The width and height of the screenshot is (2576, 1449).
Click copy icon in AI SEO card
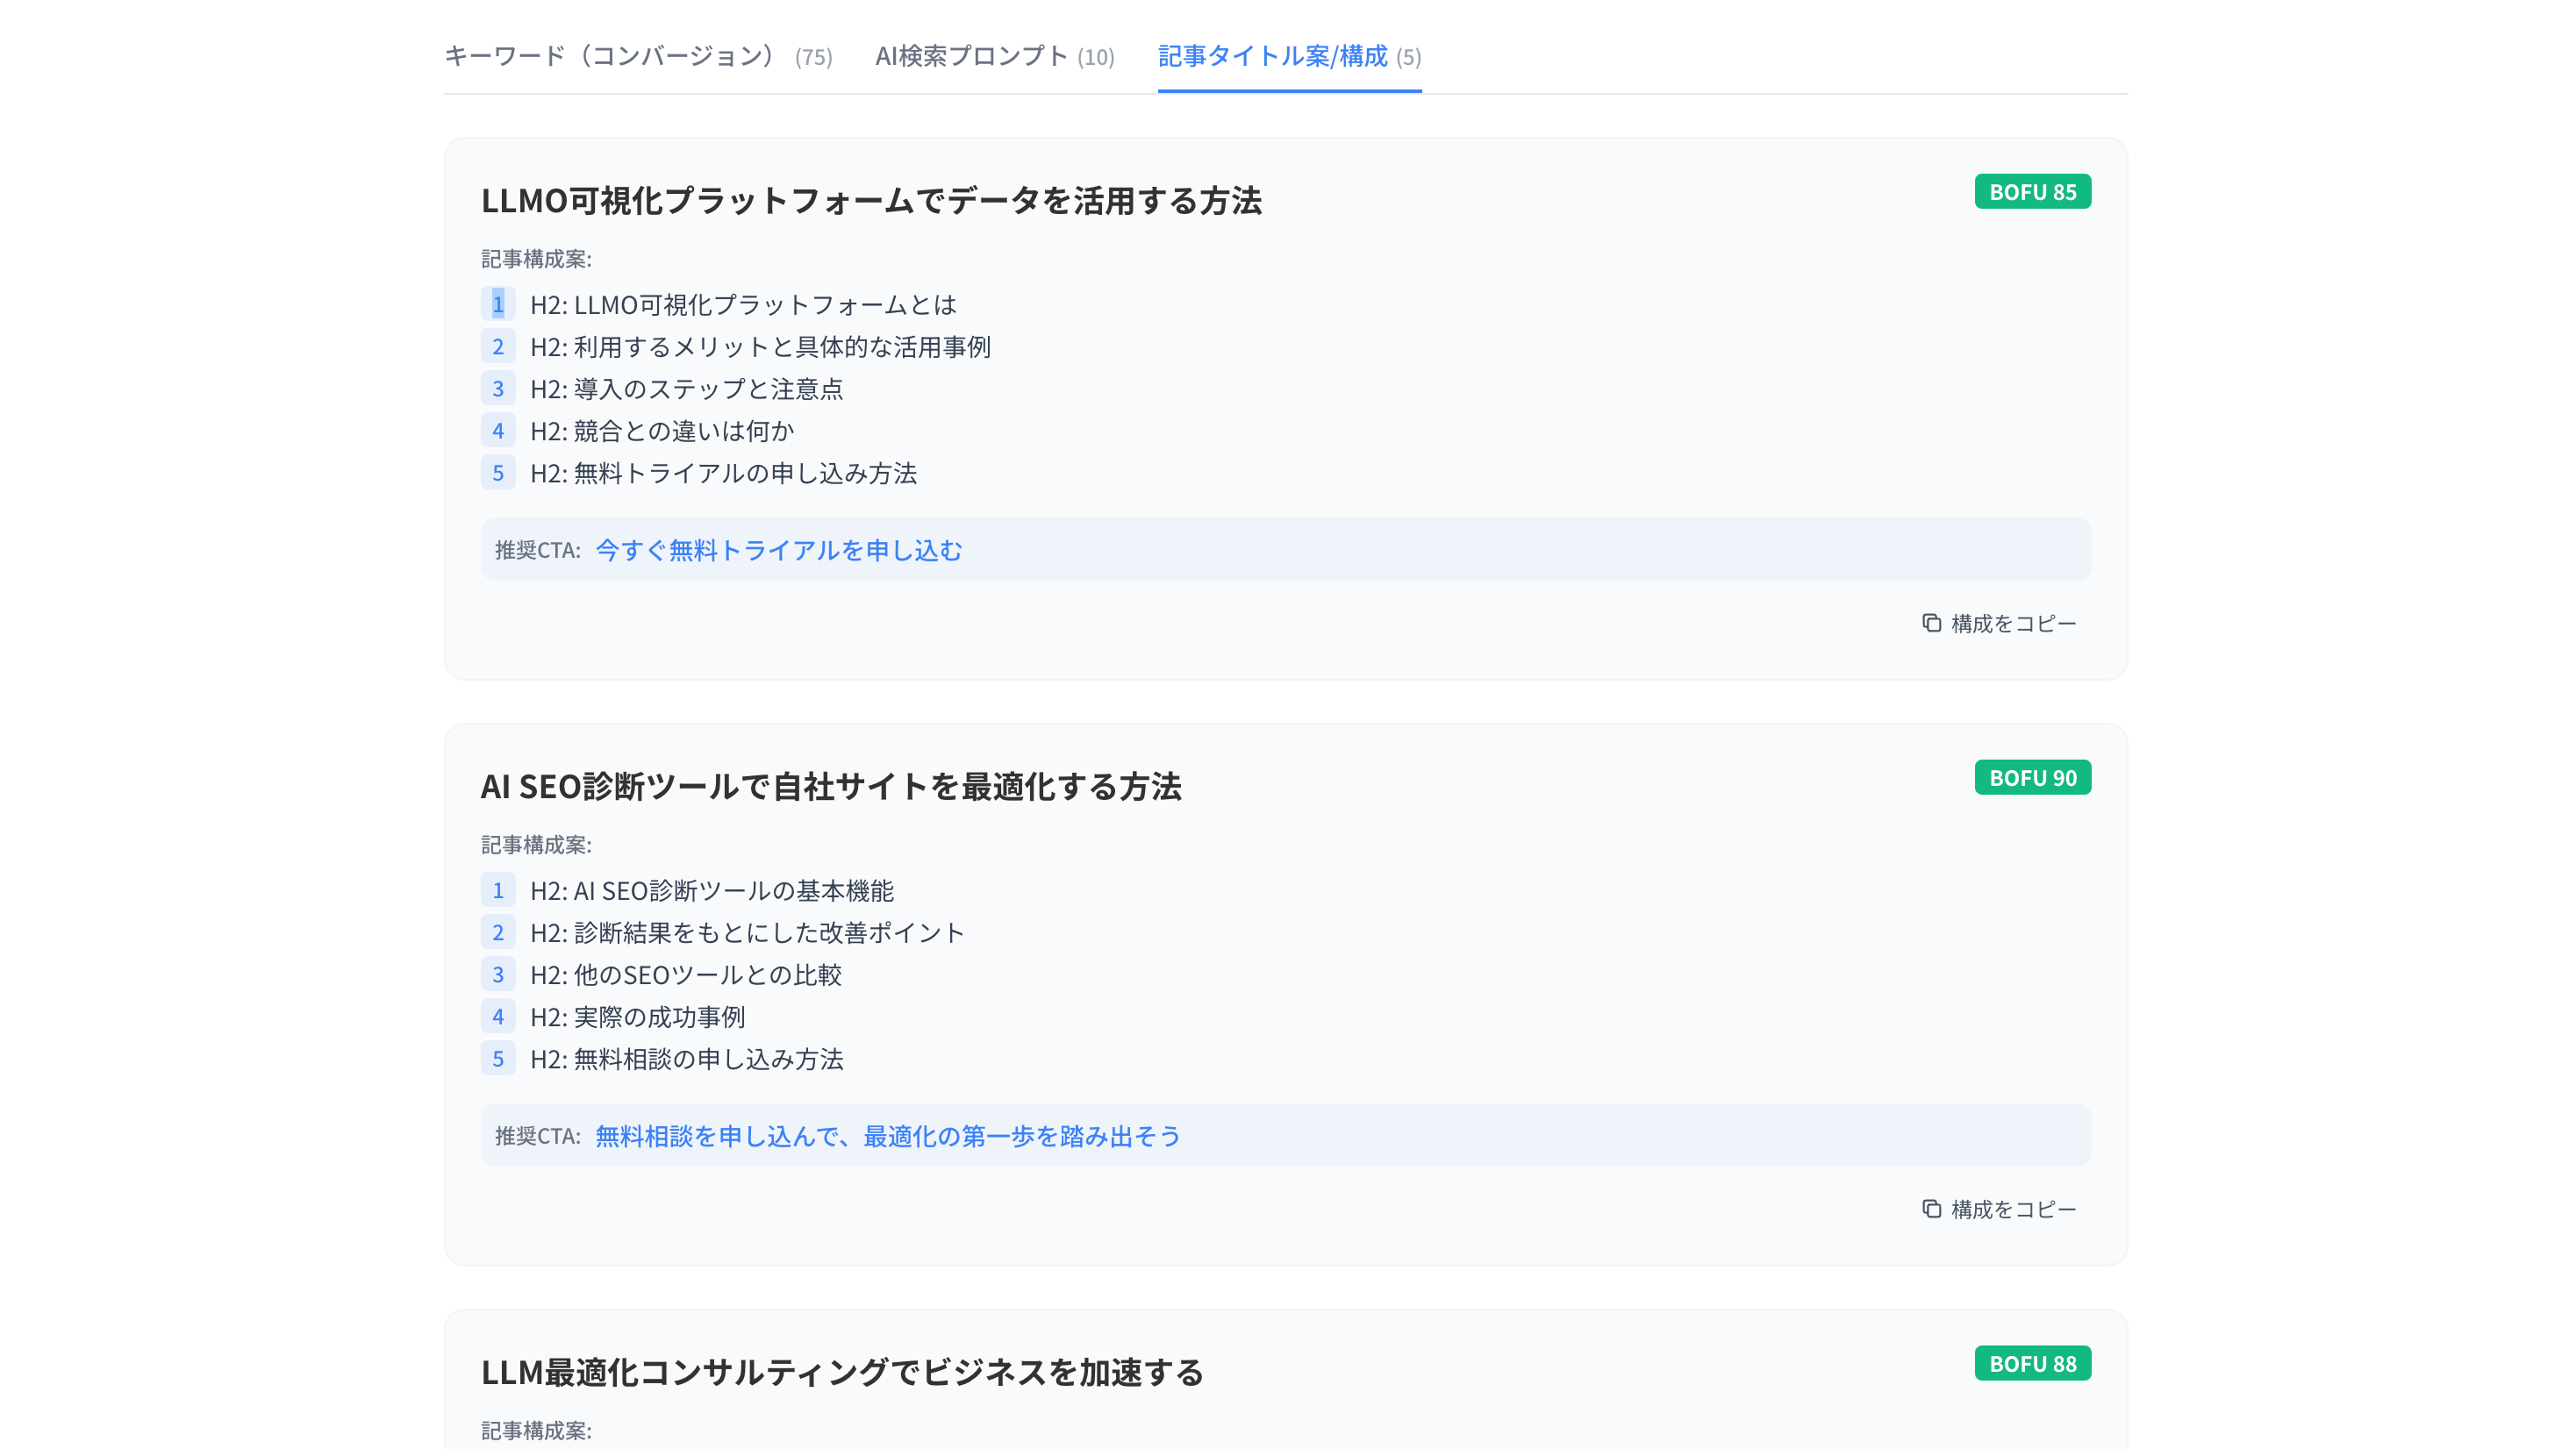pos(1931,1209)
